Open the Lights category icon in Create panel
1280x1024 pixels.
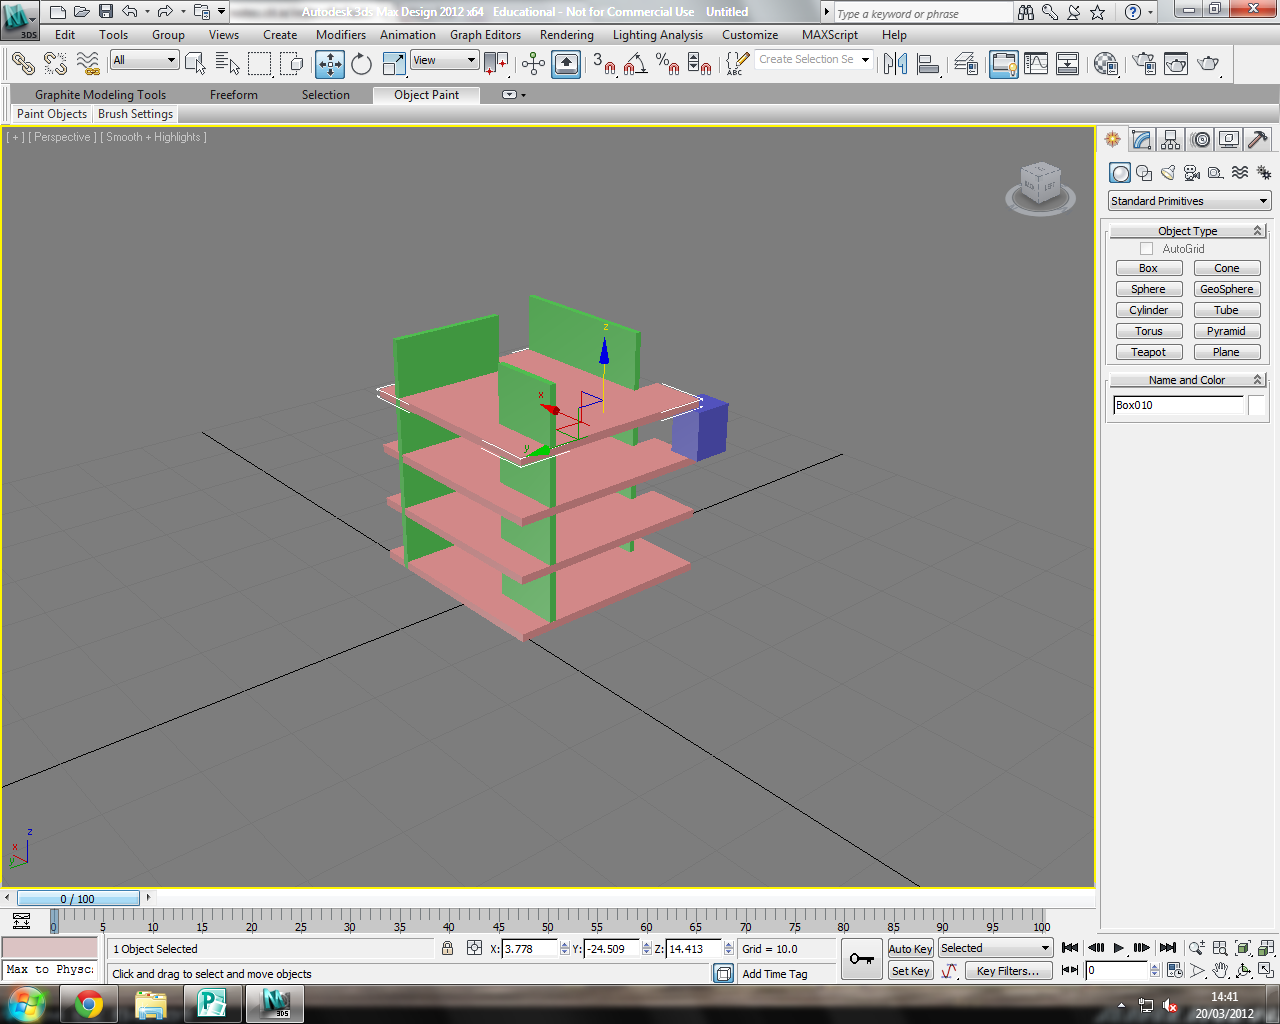point(1168,173)
